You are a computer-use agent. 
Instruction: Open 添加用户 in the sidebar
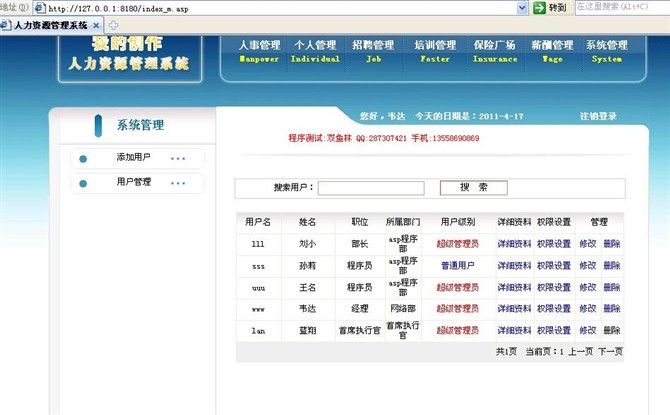(133, 158)
